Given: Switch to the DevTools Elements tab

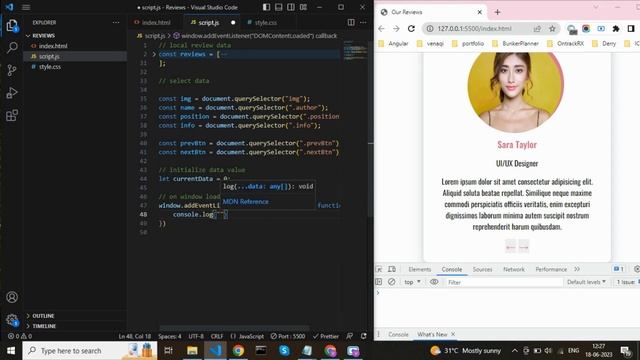Looking at the screenshot, I should click(x=420, y=269).
